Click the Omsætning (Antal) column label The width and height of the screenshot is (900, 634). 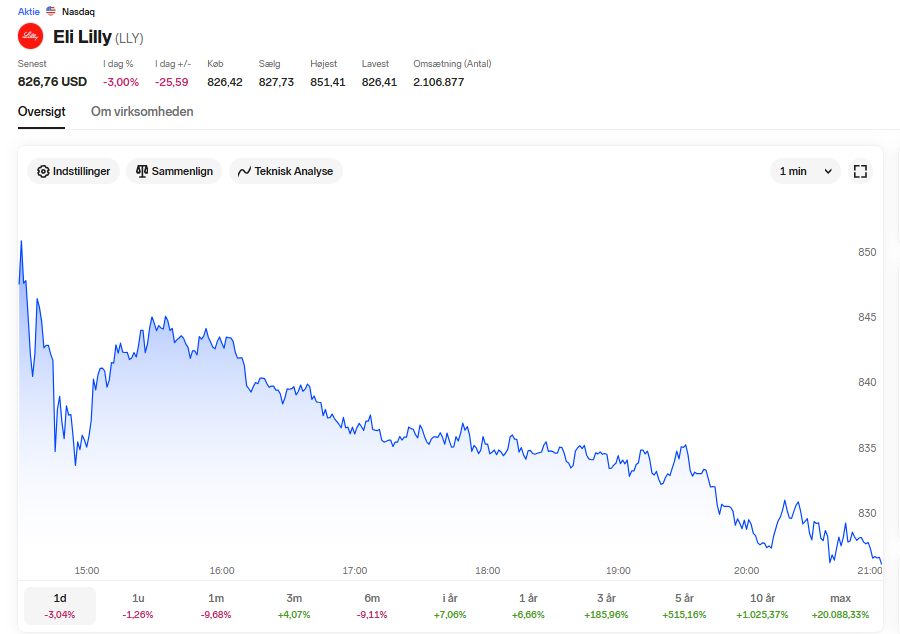pyautogui.click(x=452, y=64)
